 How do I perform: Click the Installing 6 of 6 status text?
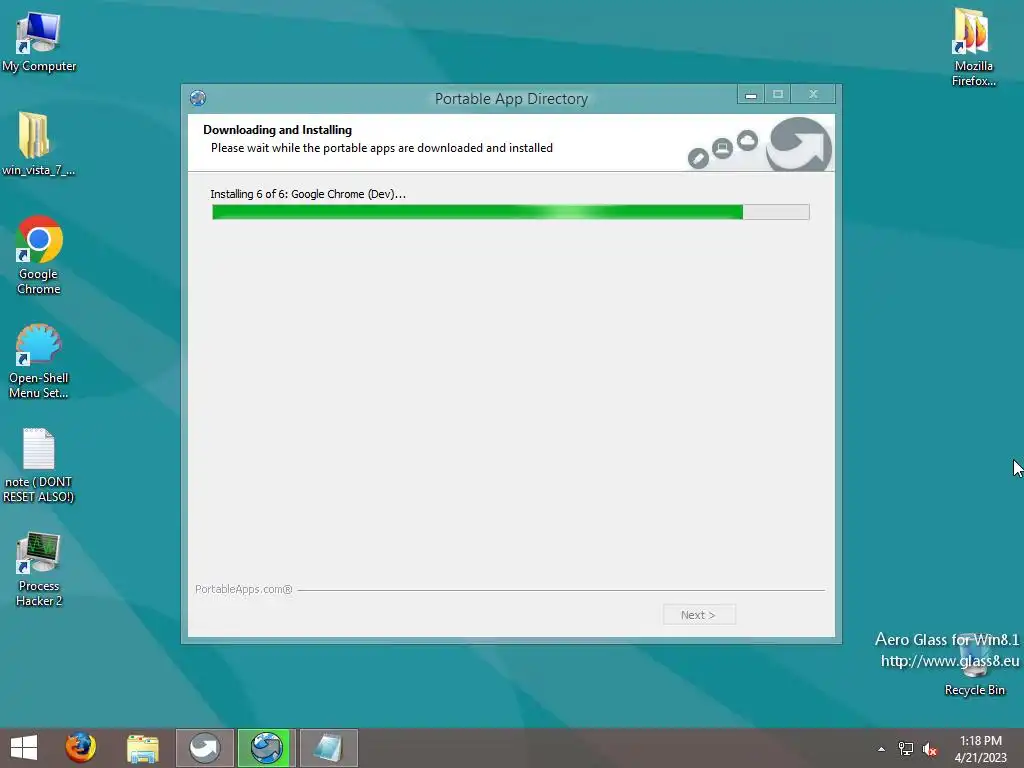point(308,194)
